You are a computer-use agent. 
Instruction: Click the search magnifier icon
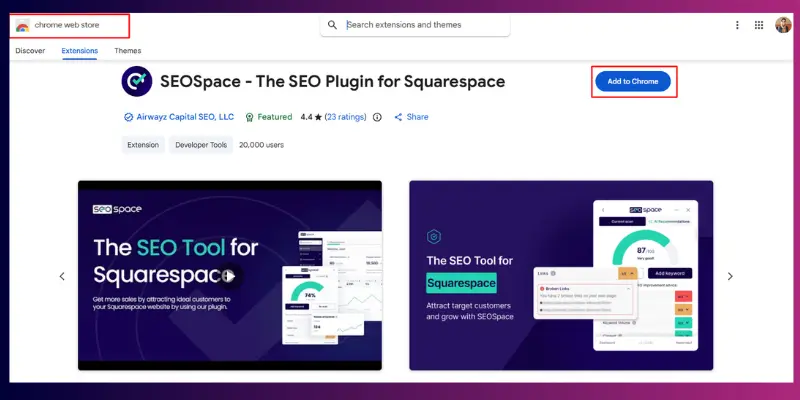tap(333, 25)
